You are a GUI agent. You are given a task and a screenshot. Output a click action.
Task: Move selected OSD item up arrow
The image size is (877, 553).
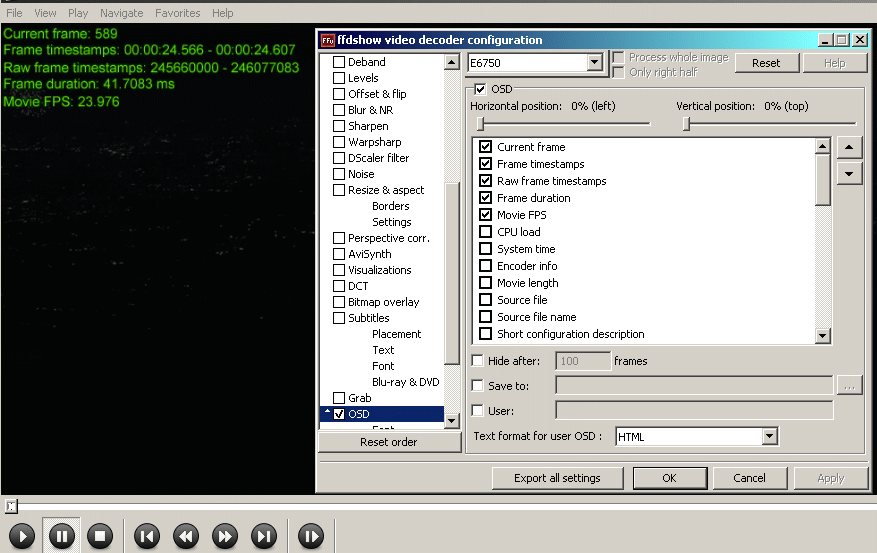[849, 148]
